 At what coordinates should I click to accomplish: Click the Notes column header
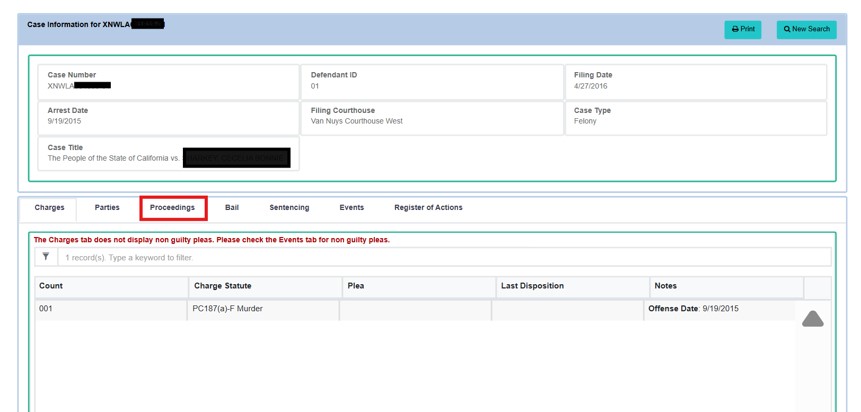(x=726, y=287)
